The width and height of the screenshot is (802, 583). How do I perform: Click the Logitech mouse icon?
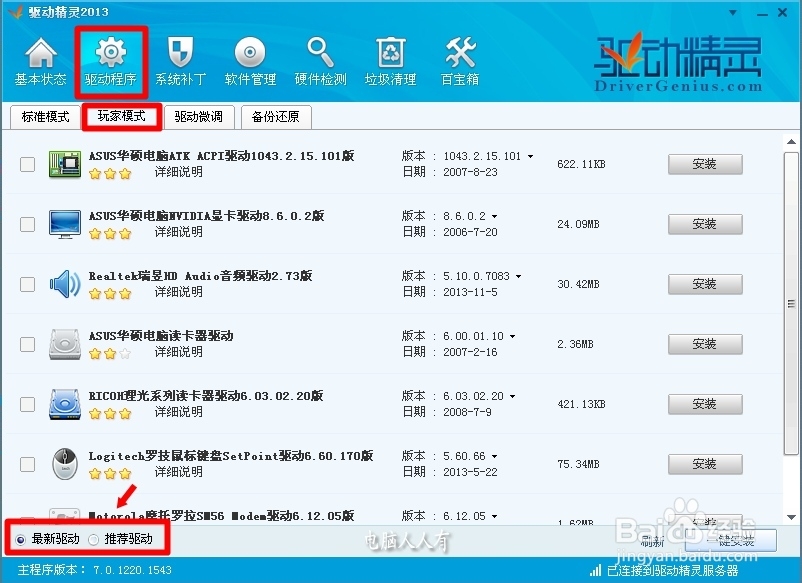click(x=65, y=464)
